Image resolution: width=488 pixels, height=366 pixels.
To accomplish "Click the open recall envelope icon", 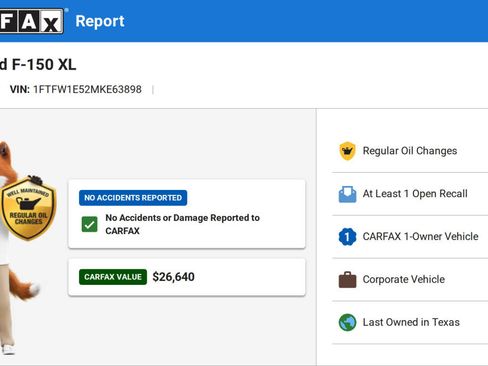I will (347, 194).
